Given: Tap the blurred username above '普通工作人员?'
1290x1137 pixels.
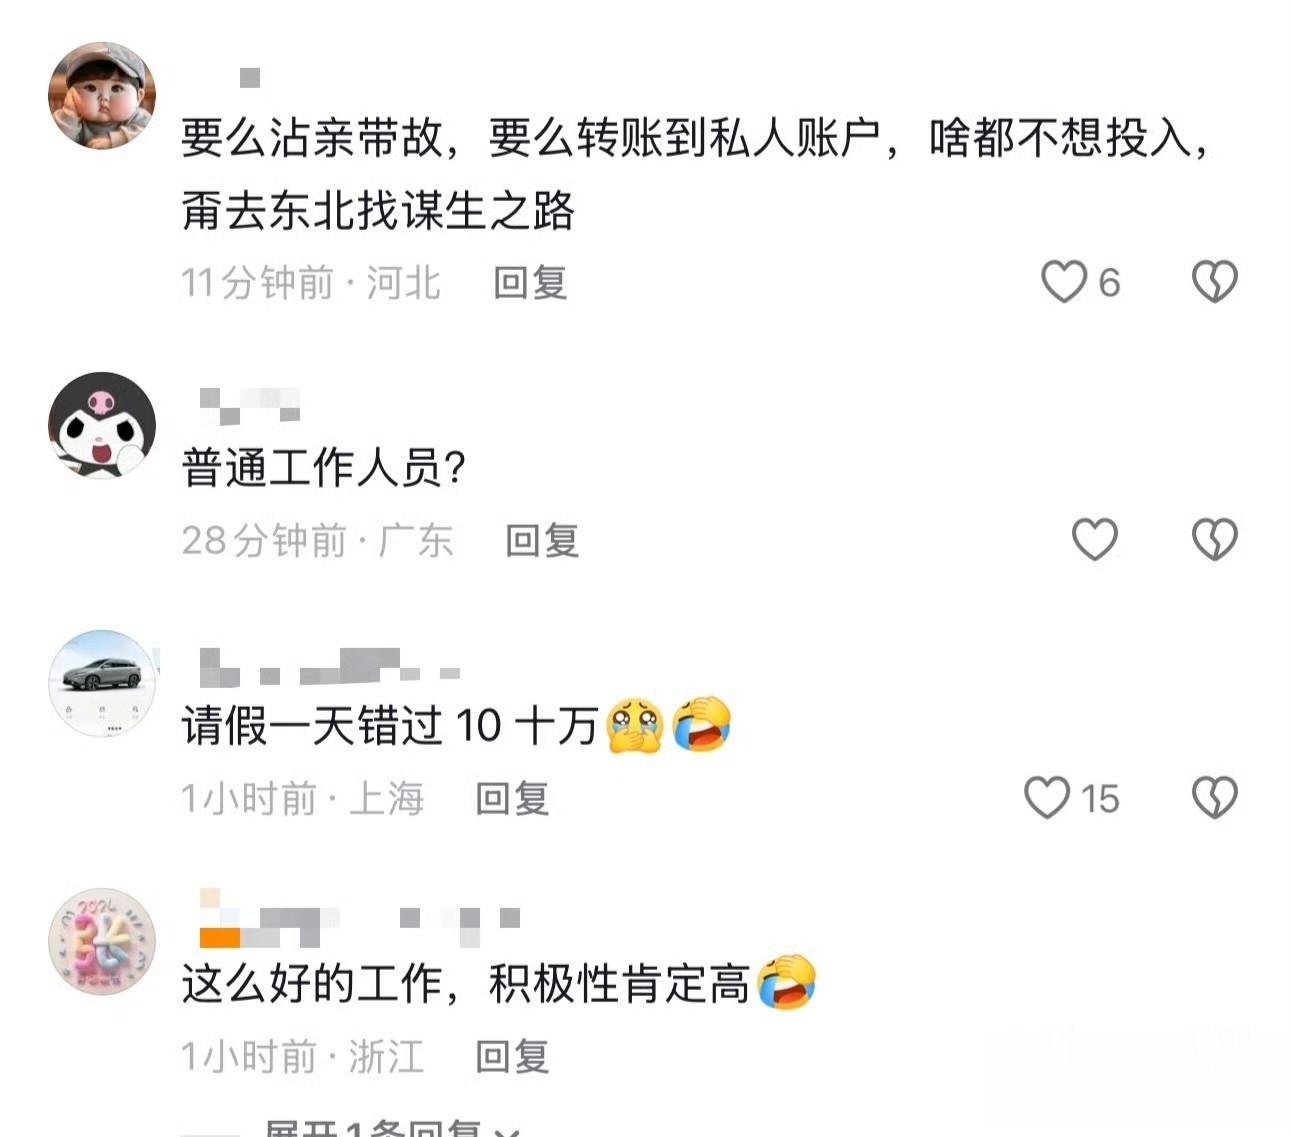Looking at the screenshot, I should (250, 405).
